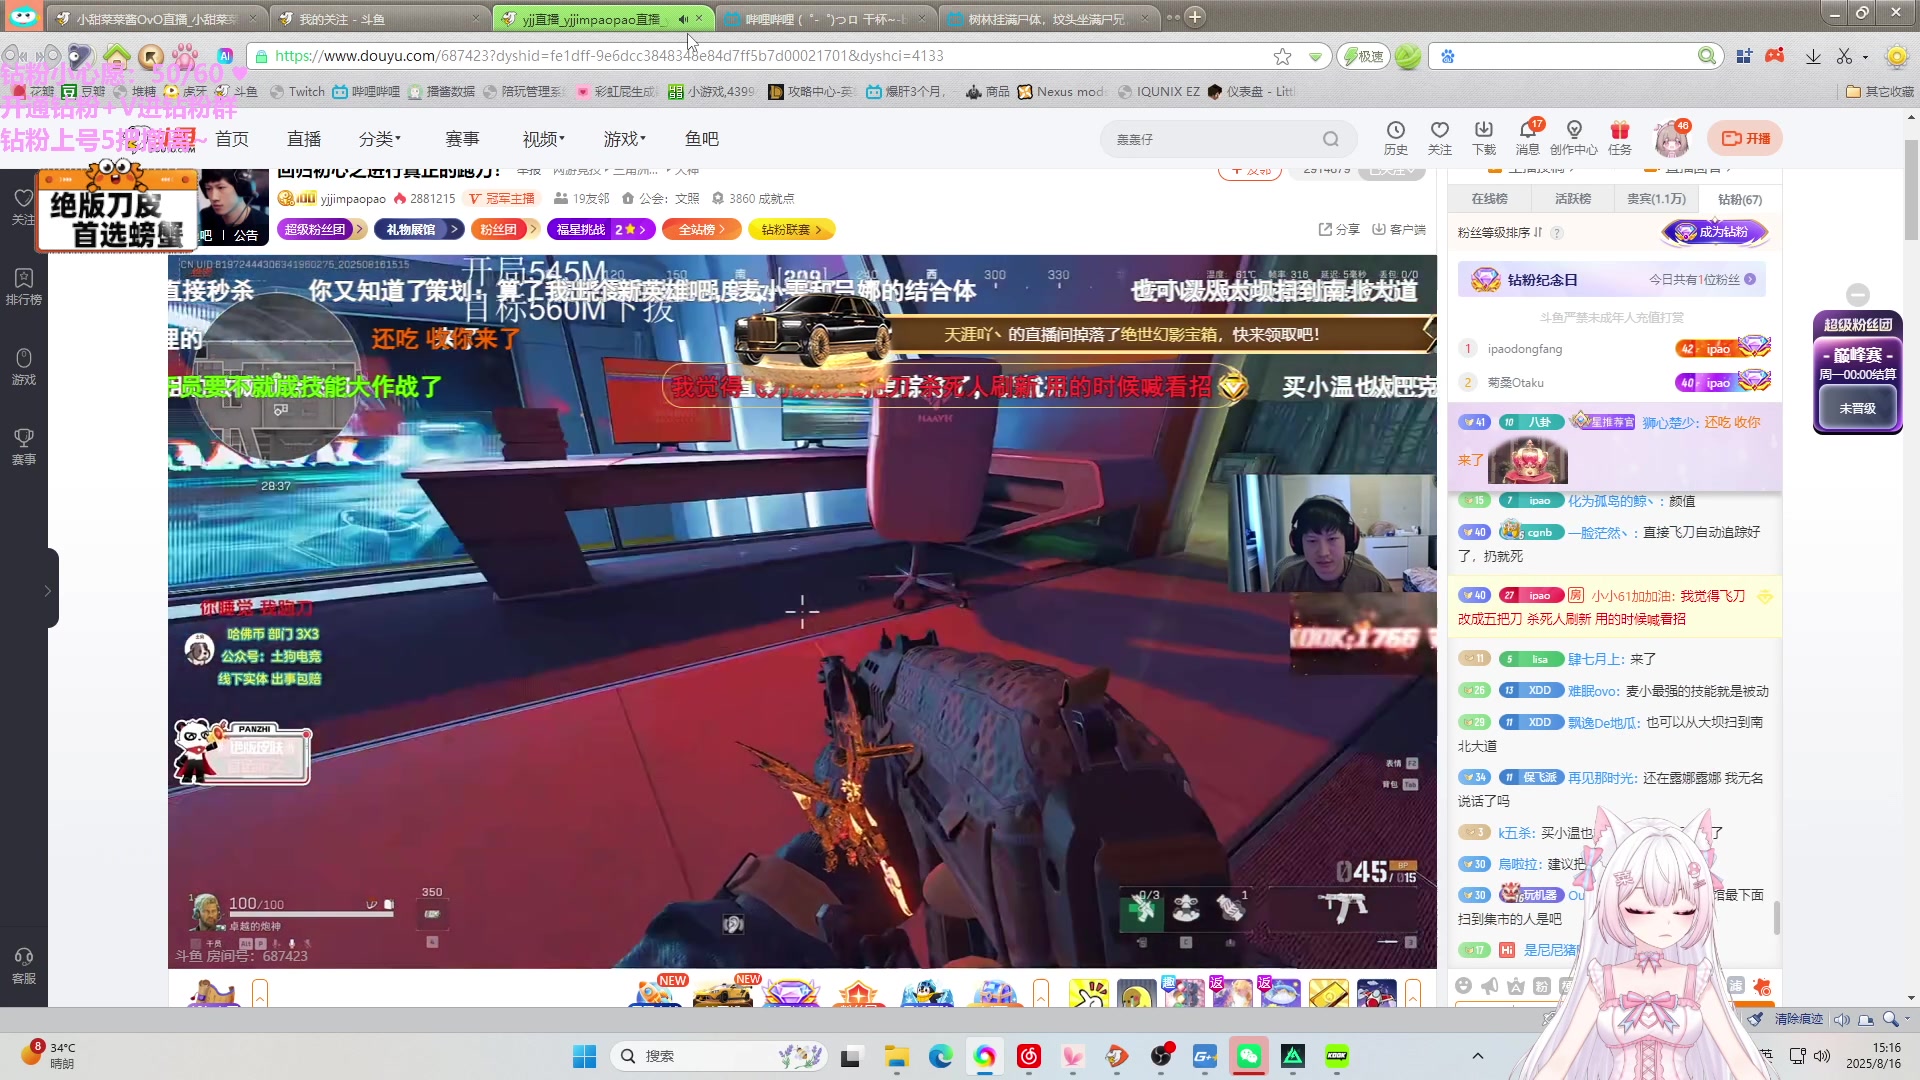Switch to 贵宾(1.1万) tab

click(x=1656, y=199)
